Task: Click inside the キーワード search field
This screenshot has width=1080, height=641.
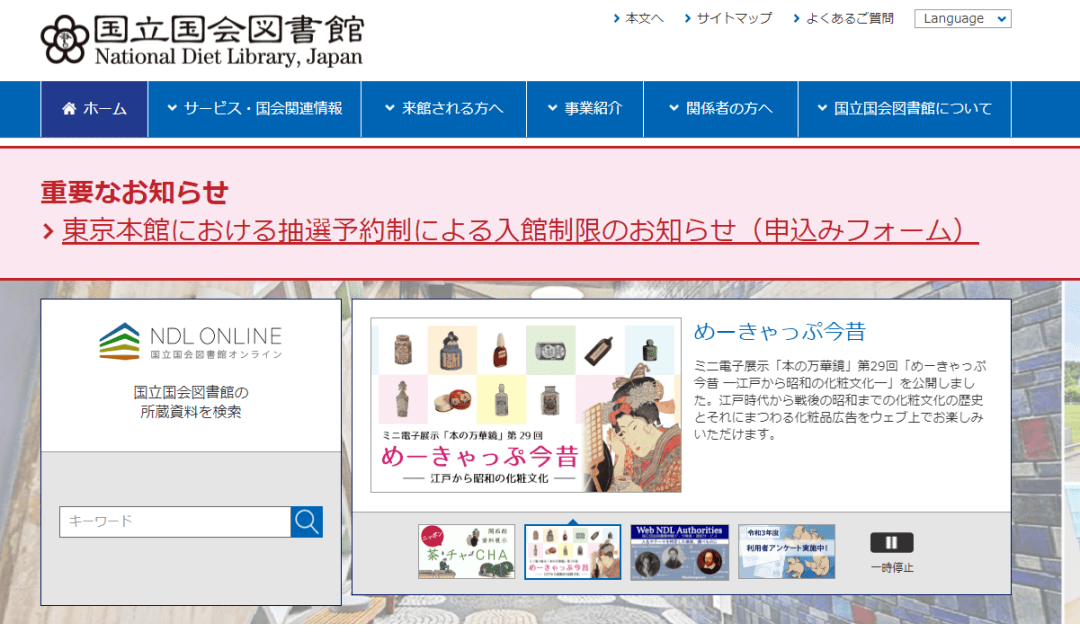Action: 170,522
